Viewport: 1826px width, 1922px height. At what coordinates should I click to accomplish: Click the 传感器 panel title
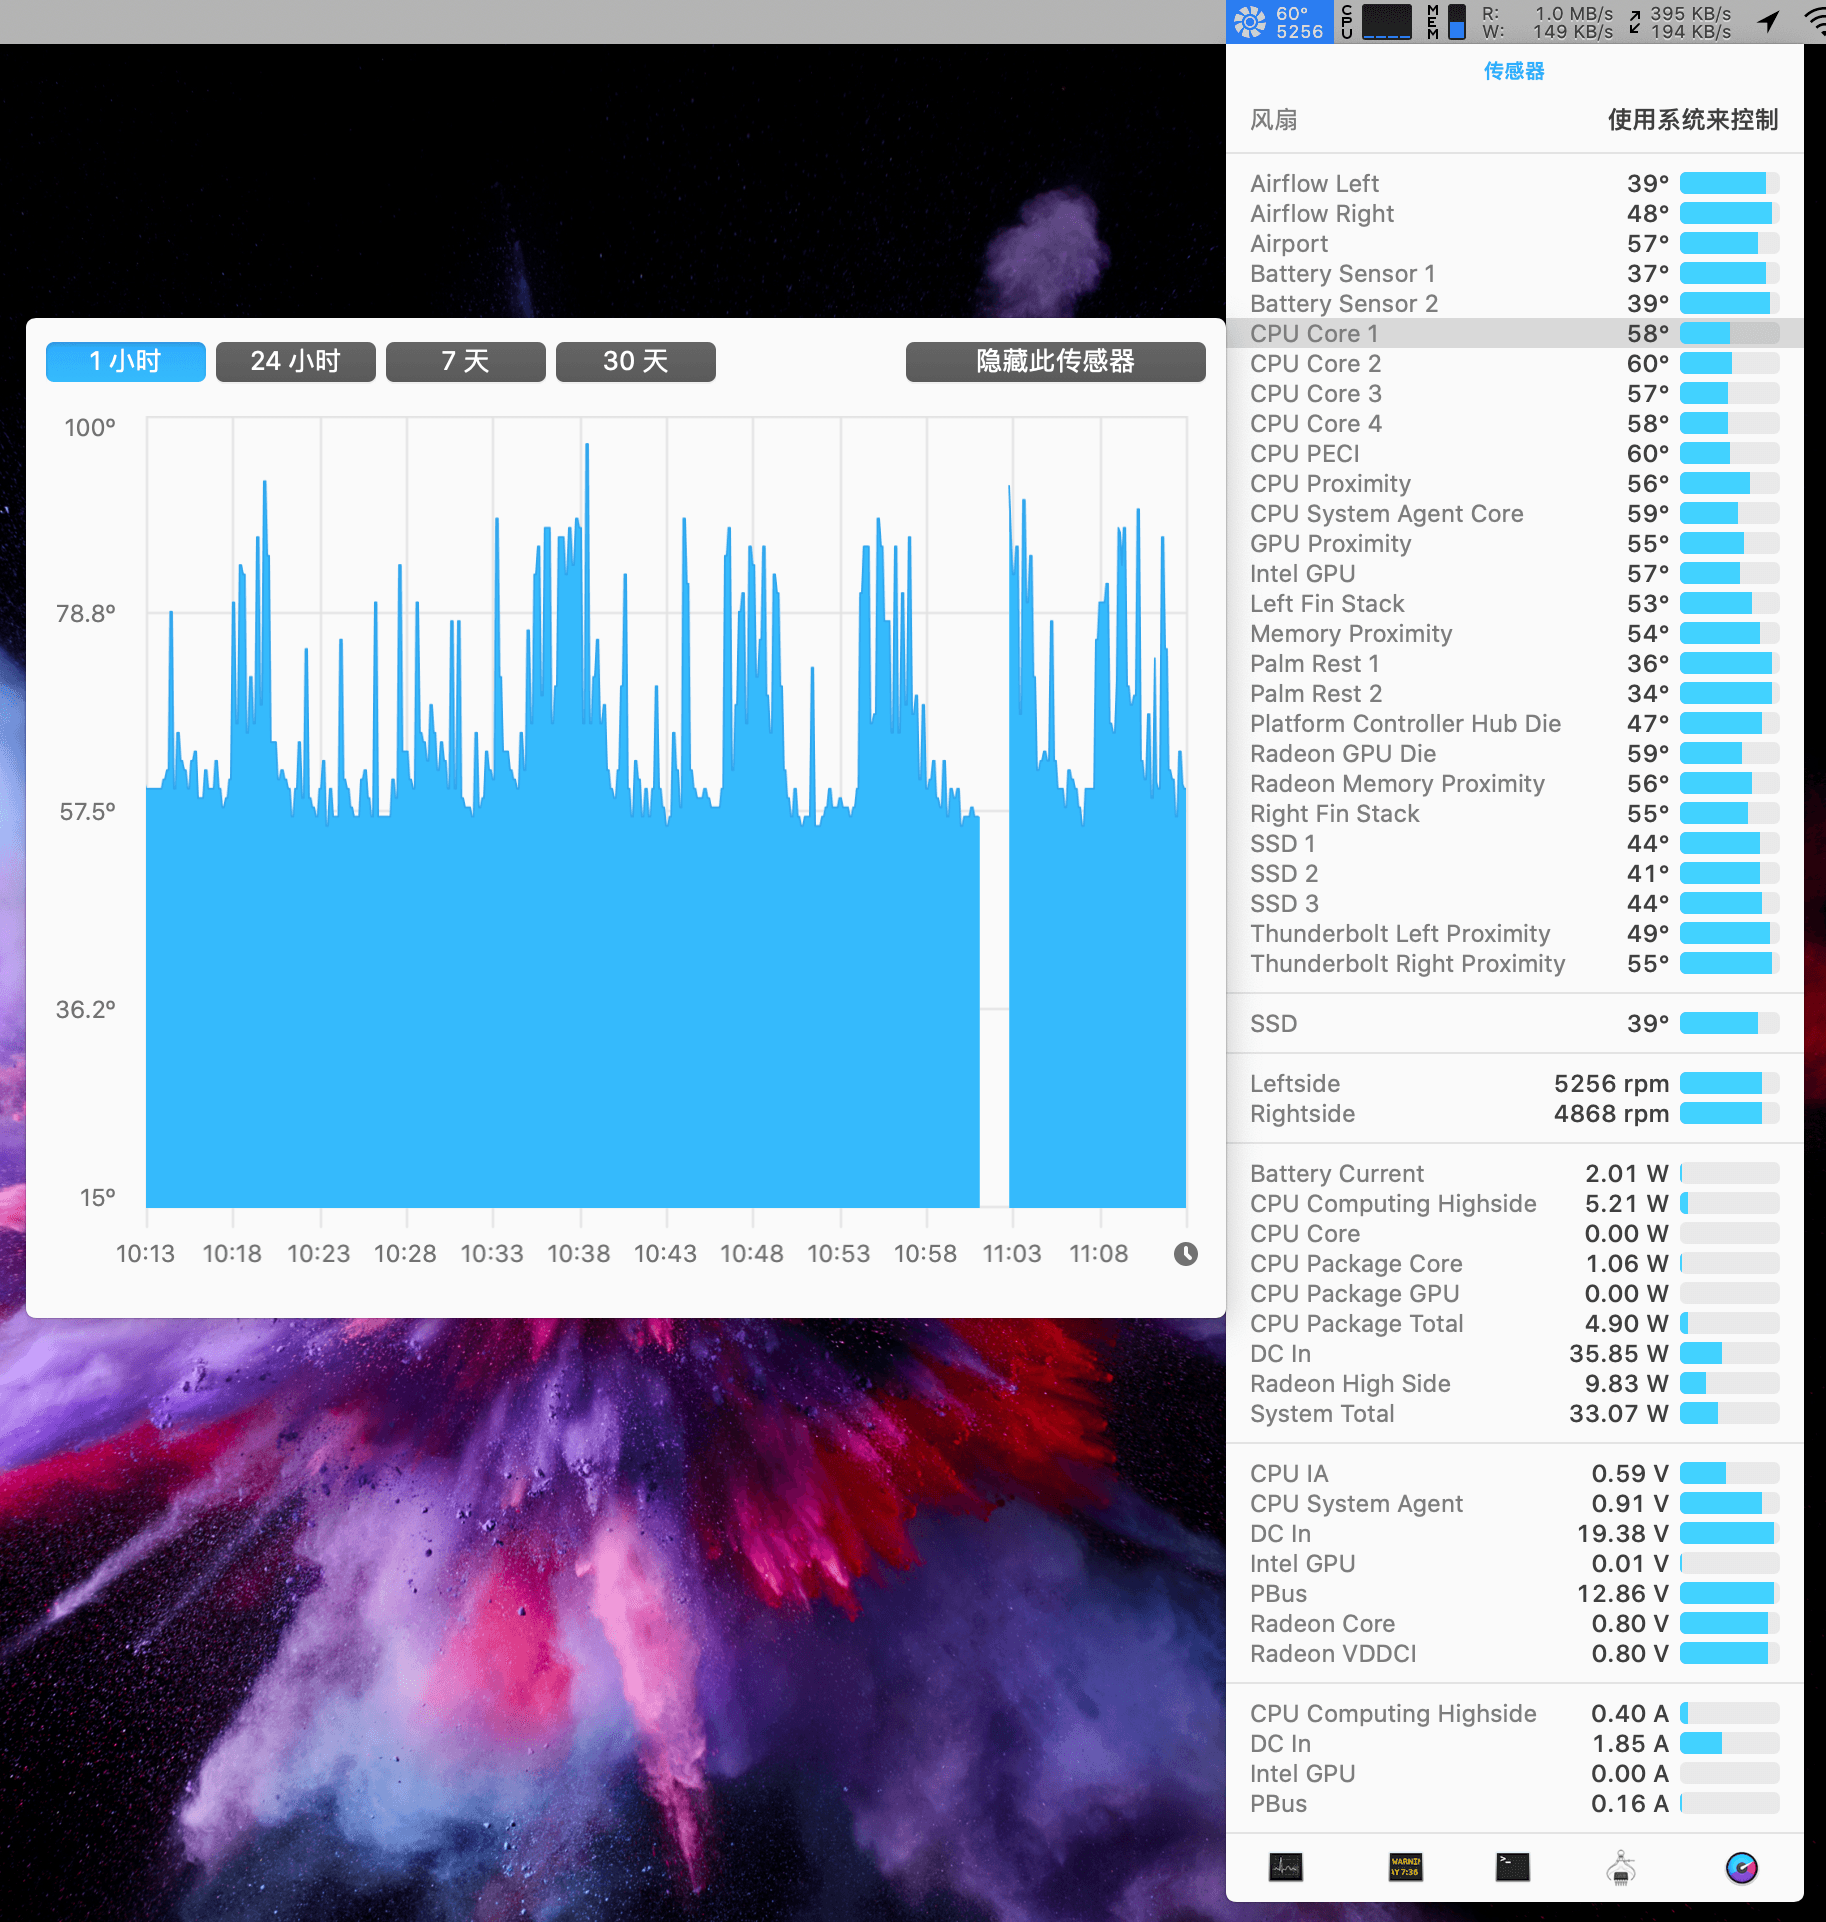pos(1514,71)
